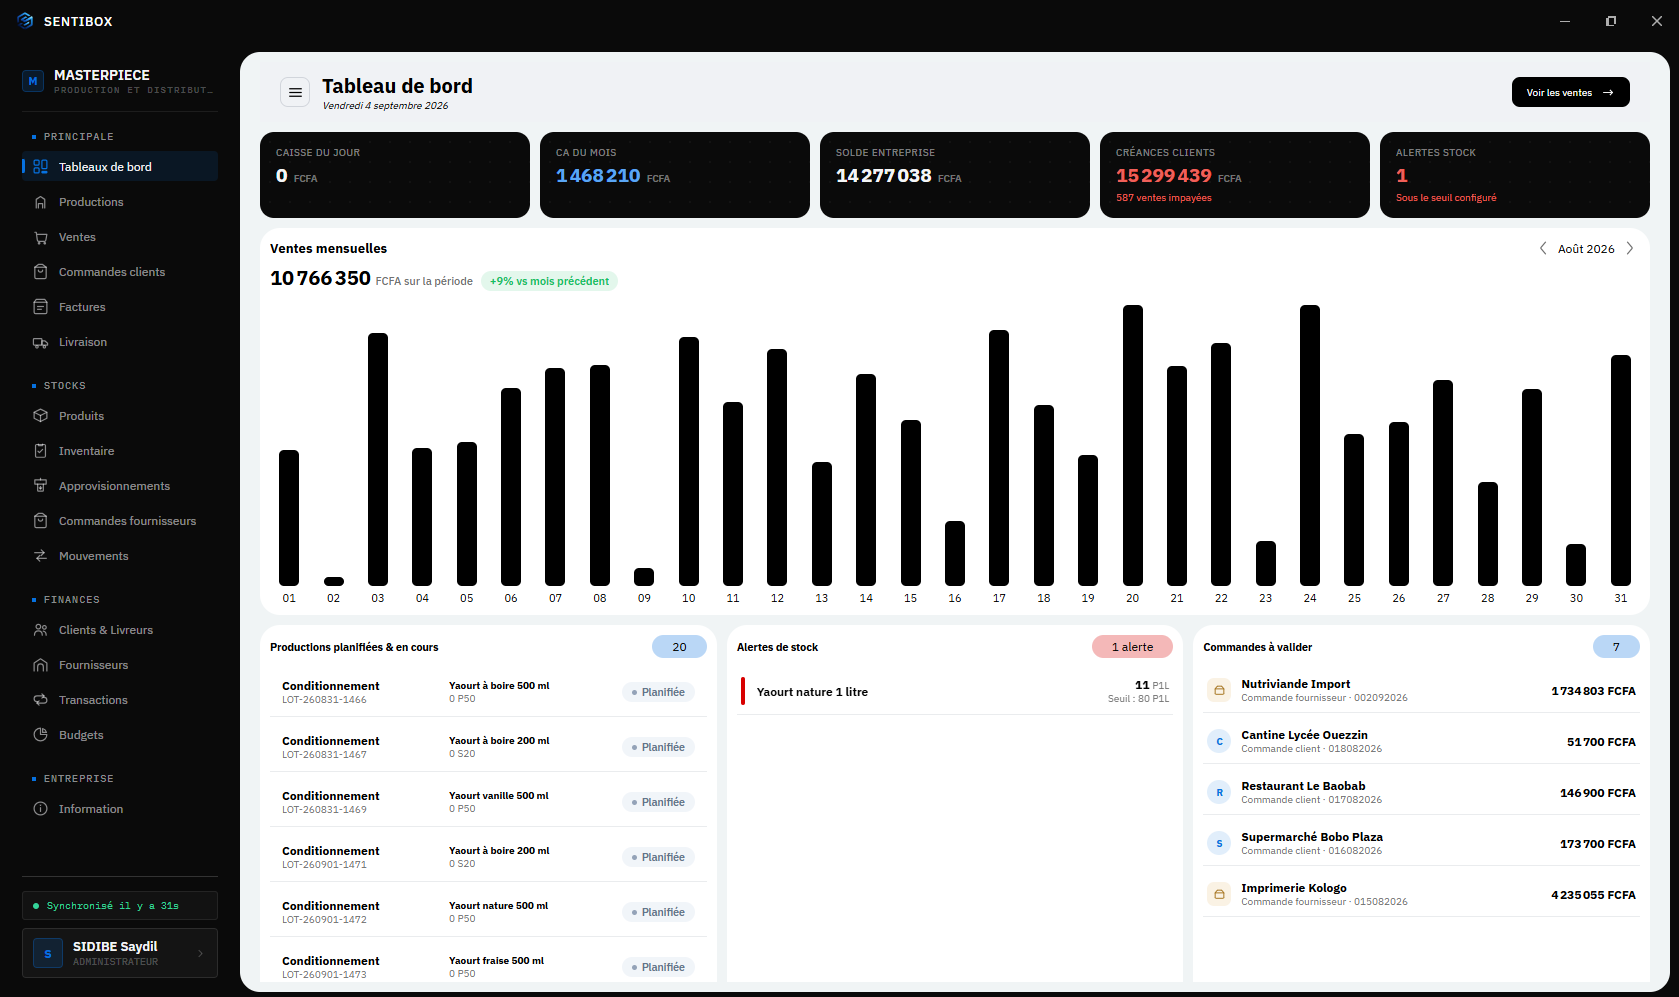
Task: Click the sales bar for day 24
Action: point(1310,445)
